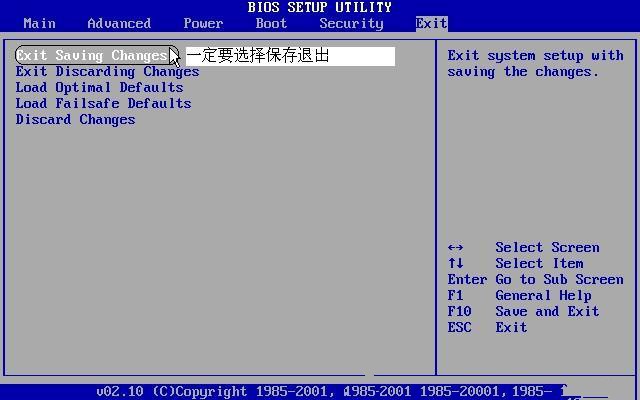Open the Security tab
640x400 pixels.
click(x=351, y=23)
